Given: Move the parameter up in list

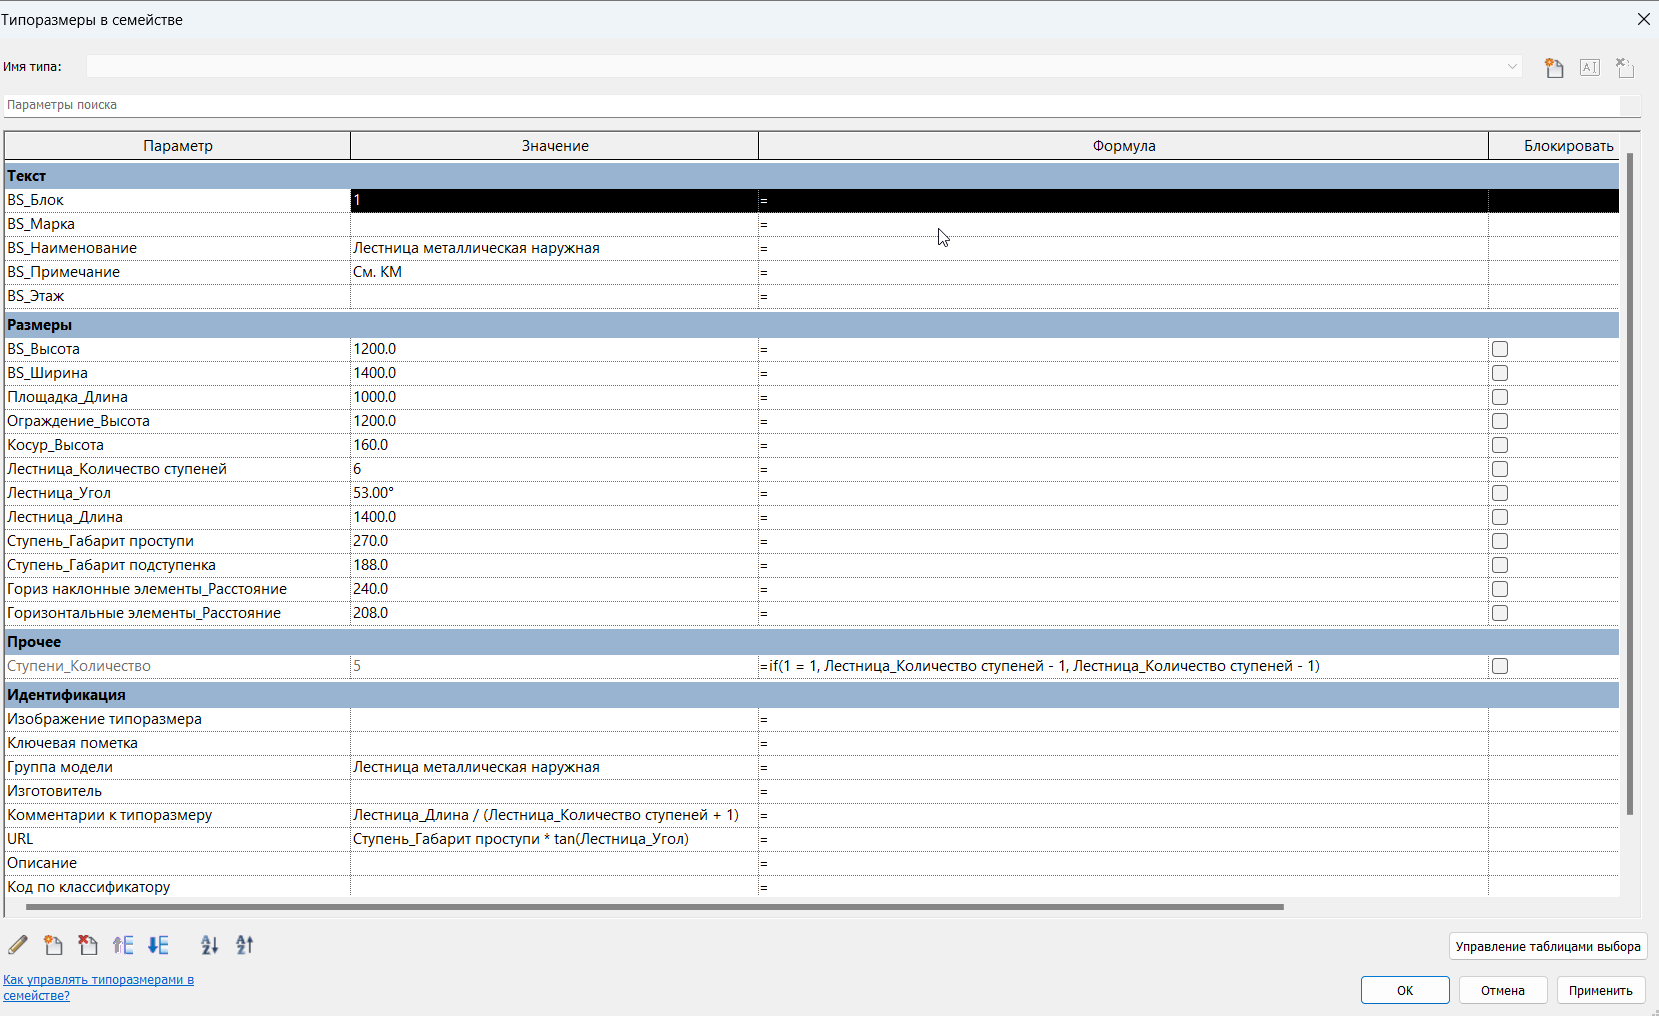Looking at the screenshot, I should coord(123,945).
